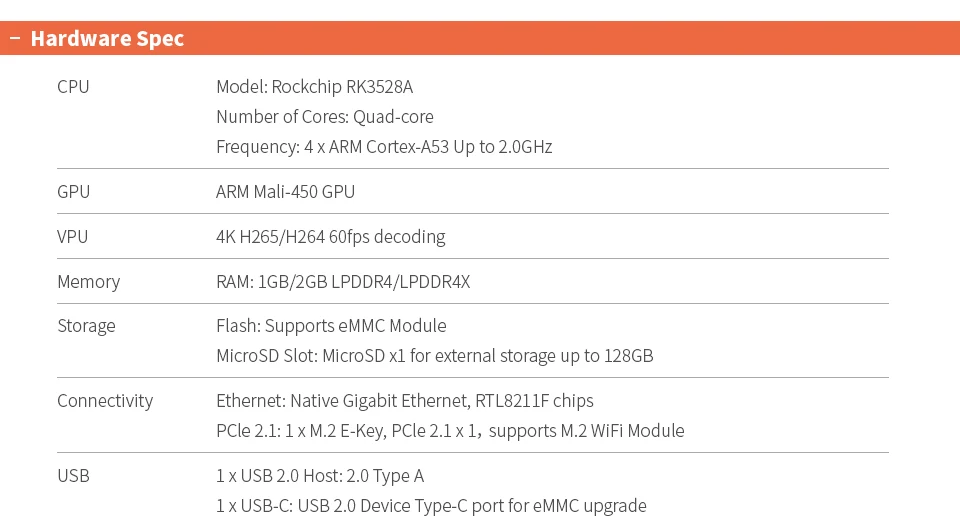This screenshot has height=519, width=960.
Task: Select the Frequency ARM Cortex-A53 line
Action: 384,147
